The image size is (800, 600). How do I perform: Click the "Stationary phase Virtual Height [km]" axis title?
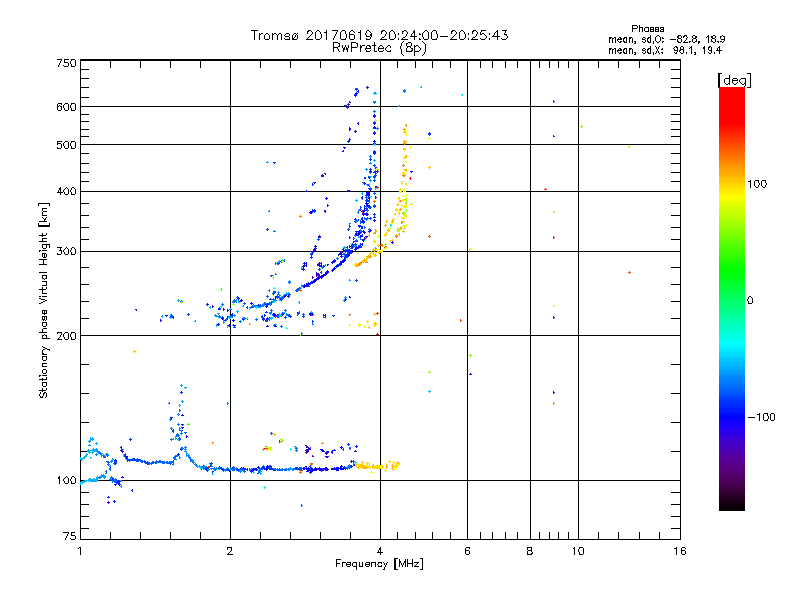click(44, 300)
